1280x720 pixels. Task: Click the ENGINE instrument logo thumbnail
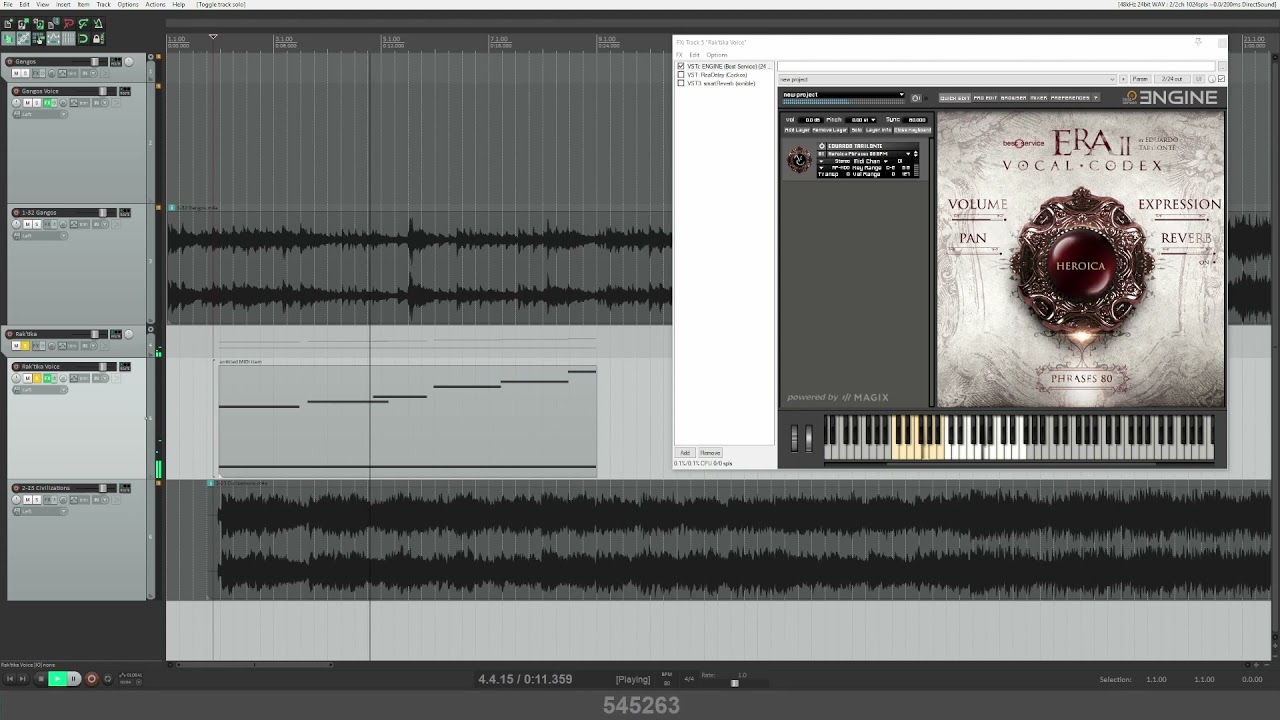798,160
